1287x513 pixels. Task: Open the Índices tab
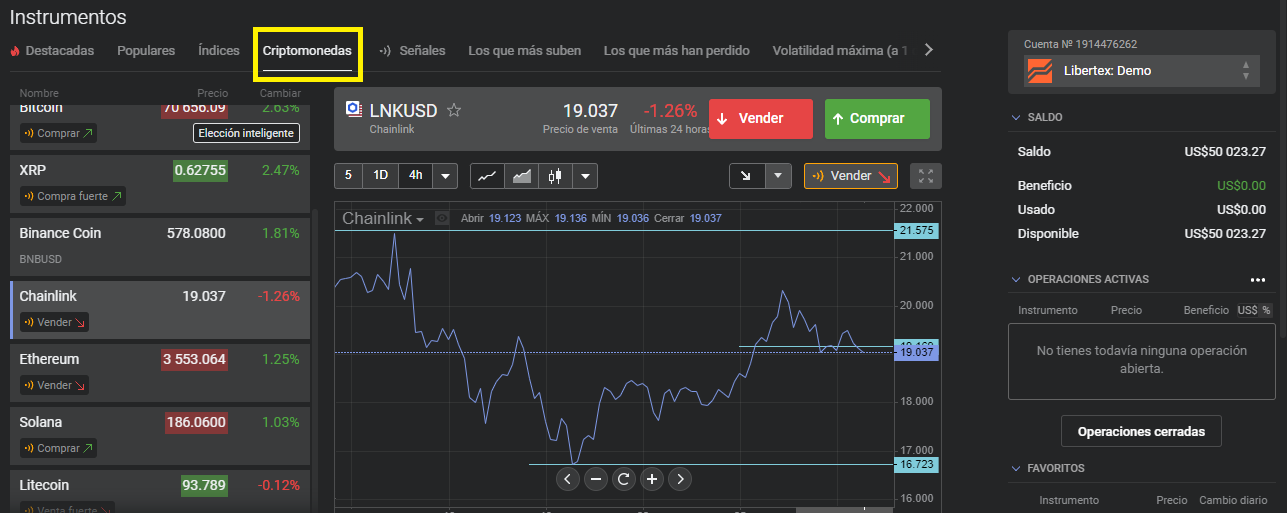click(x=219, y=51)
